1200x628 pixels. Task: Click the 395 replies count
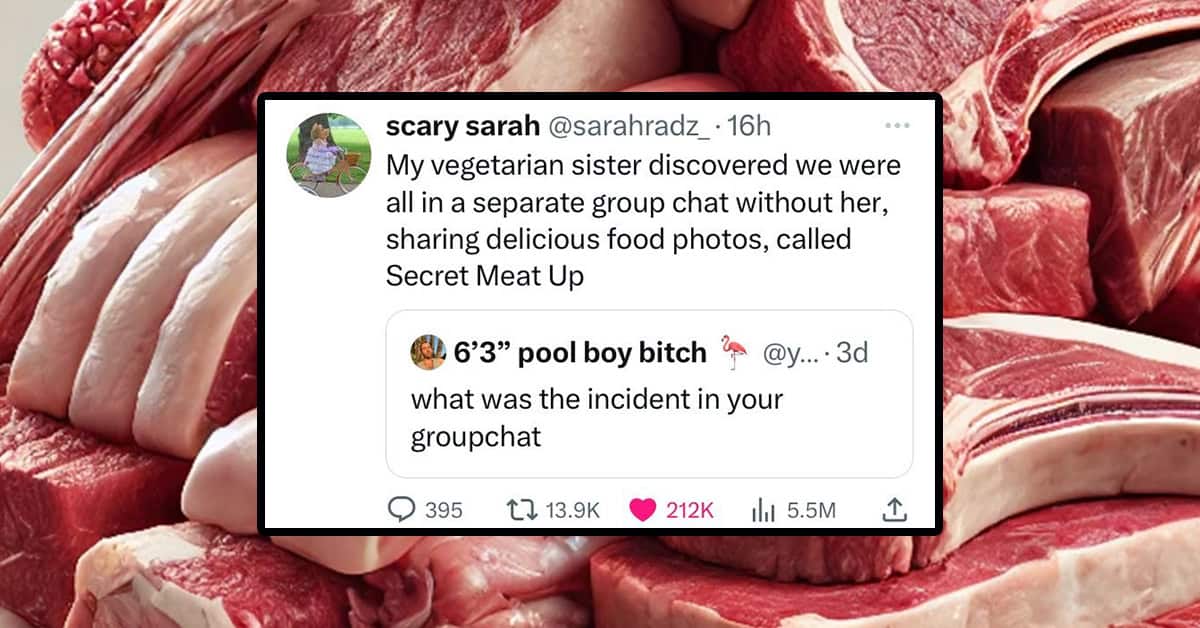click(x=444, y=510)
